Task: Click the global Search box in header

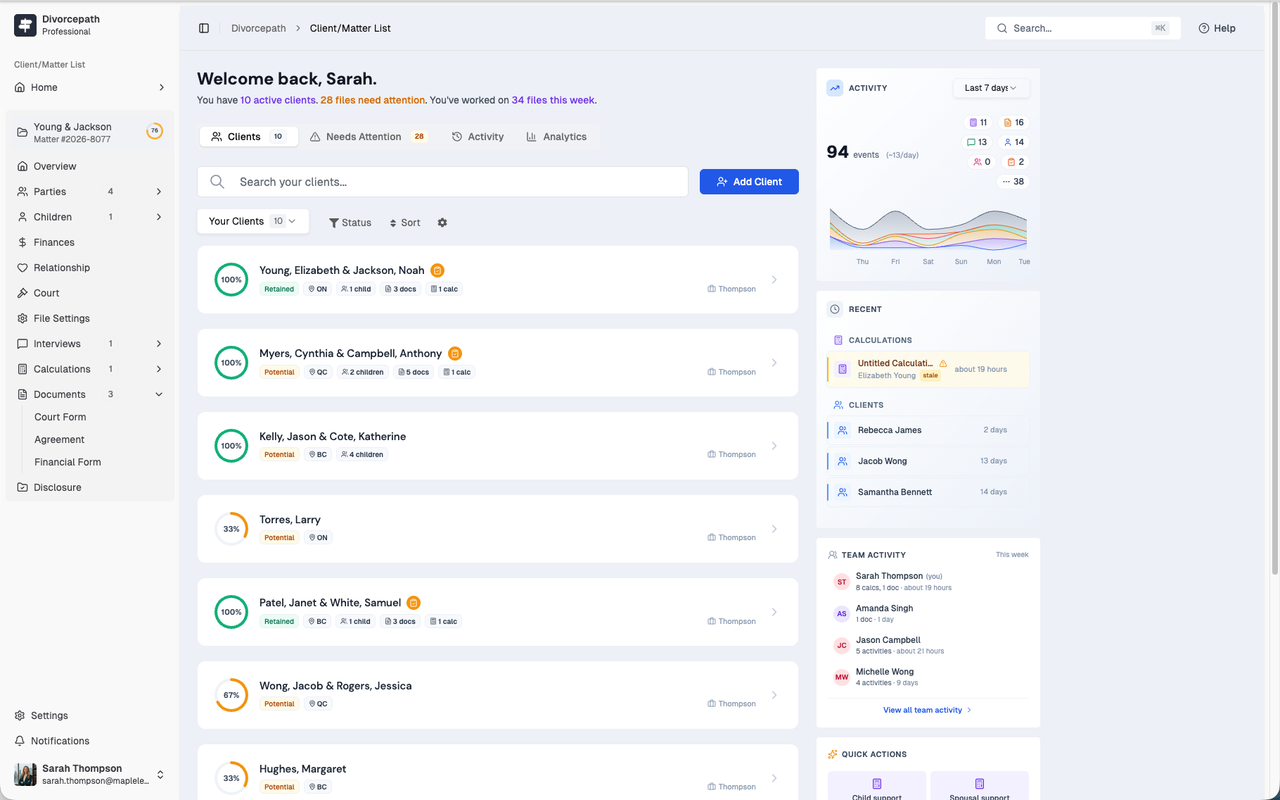Action: [1082, 28]
